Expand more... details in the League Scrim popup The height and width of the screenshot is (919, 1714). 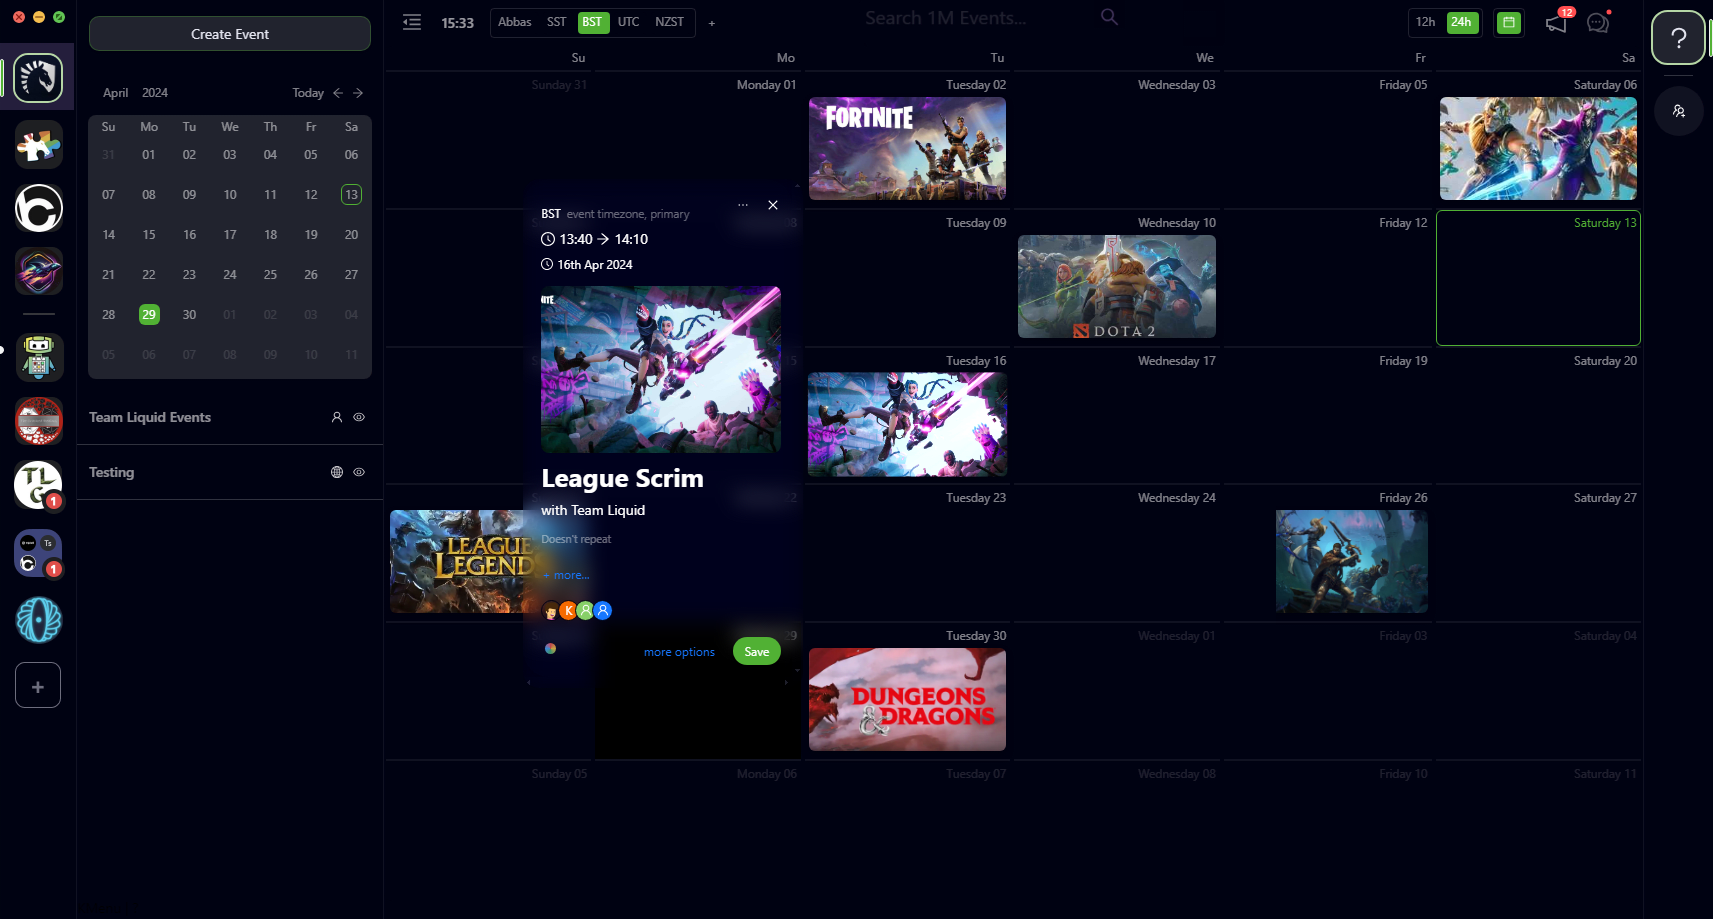566,575
